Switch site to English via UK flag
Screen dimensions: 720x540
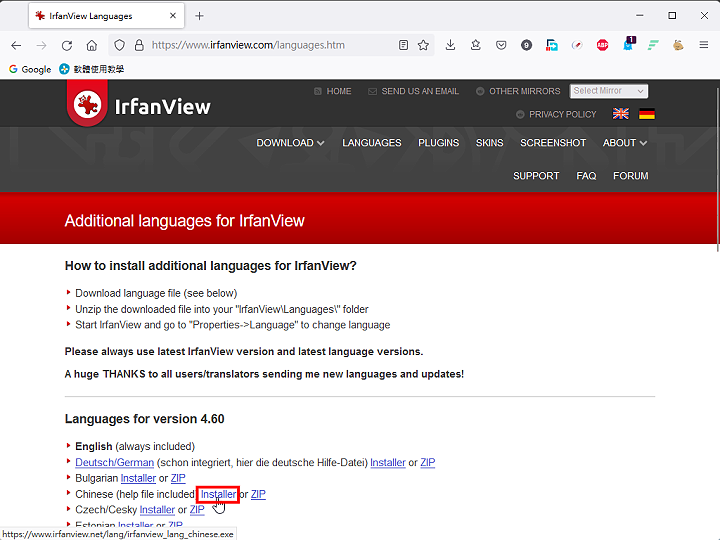coord(621,113)
